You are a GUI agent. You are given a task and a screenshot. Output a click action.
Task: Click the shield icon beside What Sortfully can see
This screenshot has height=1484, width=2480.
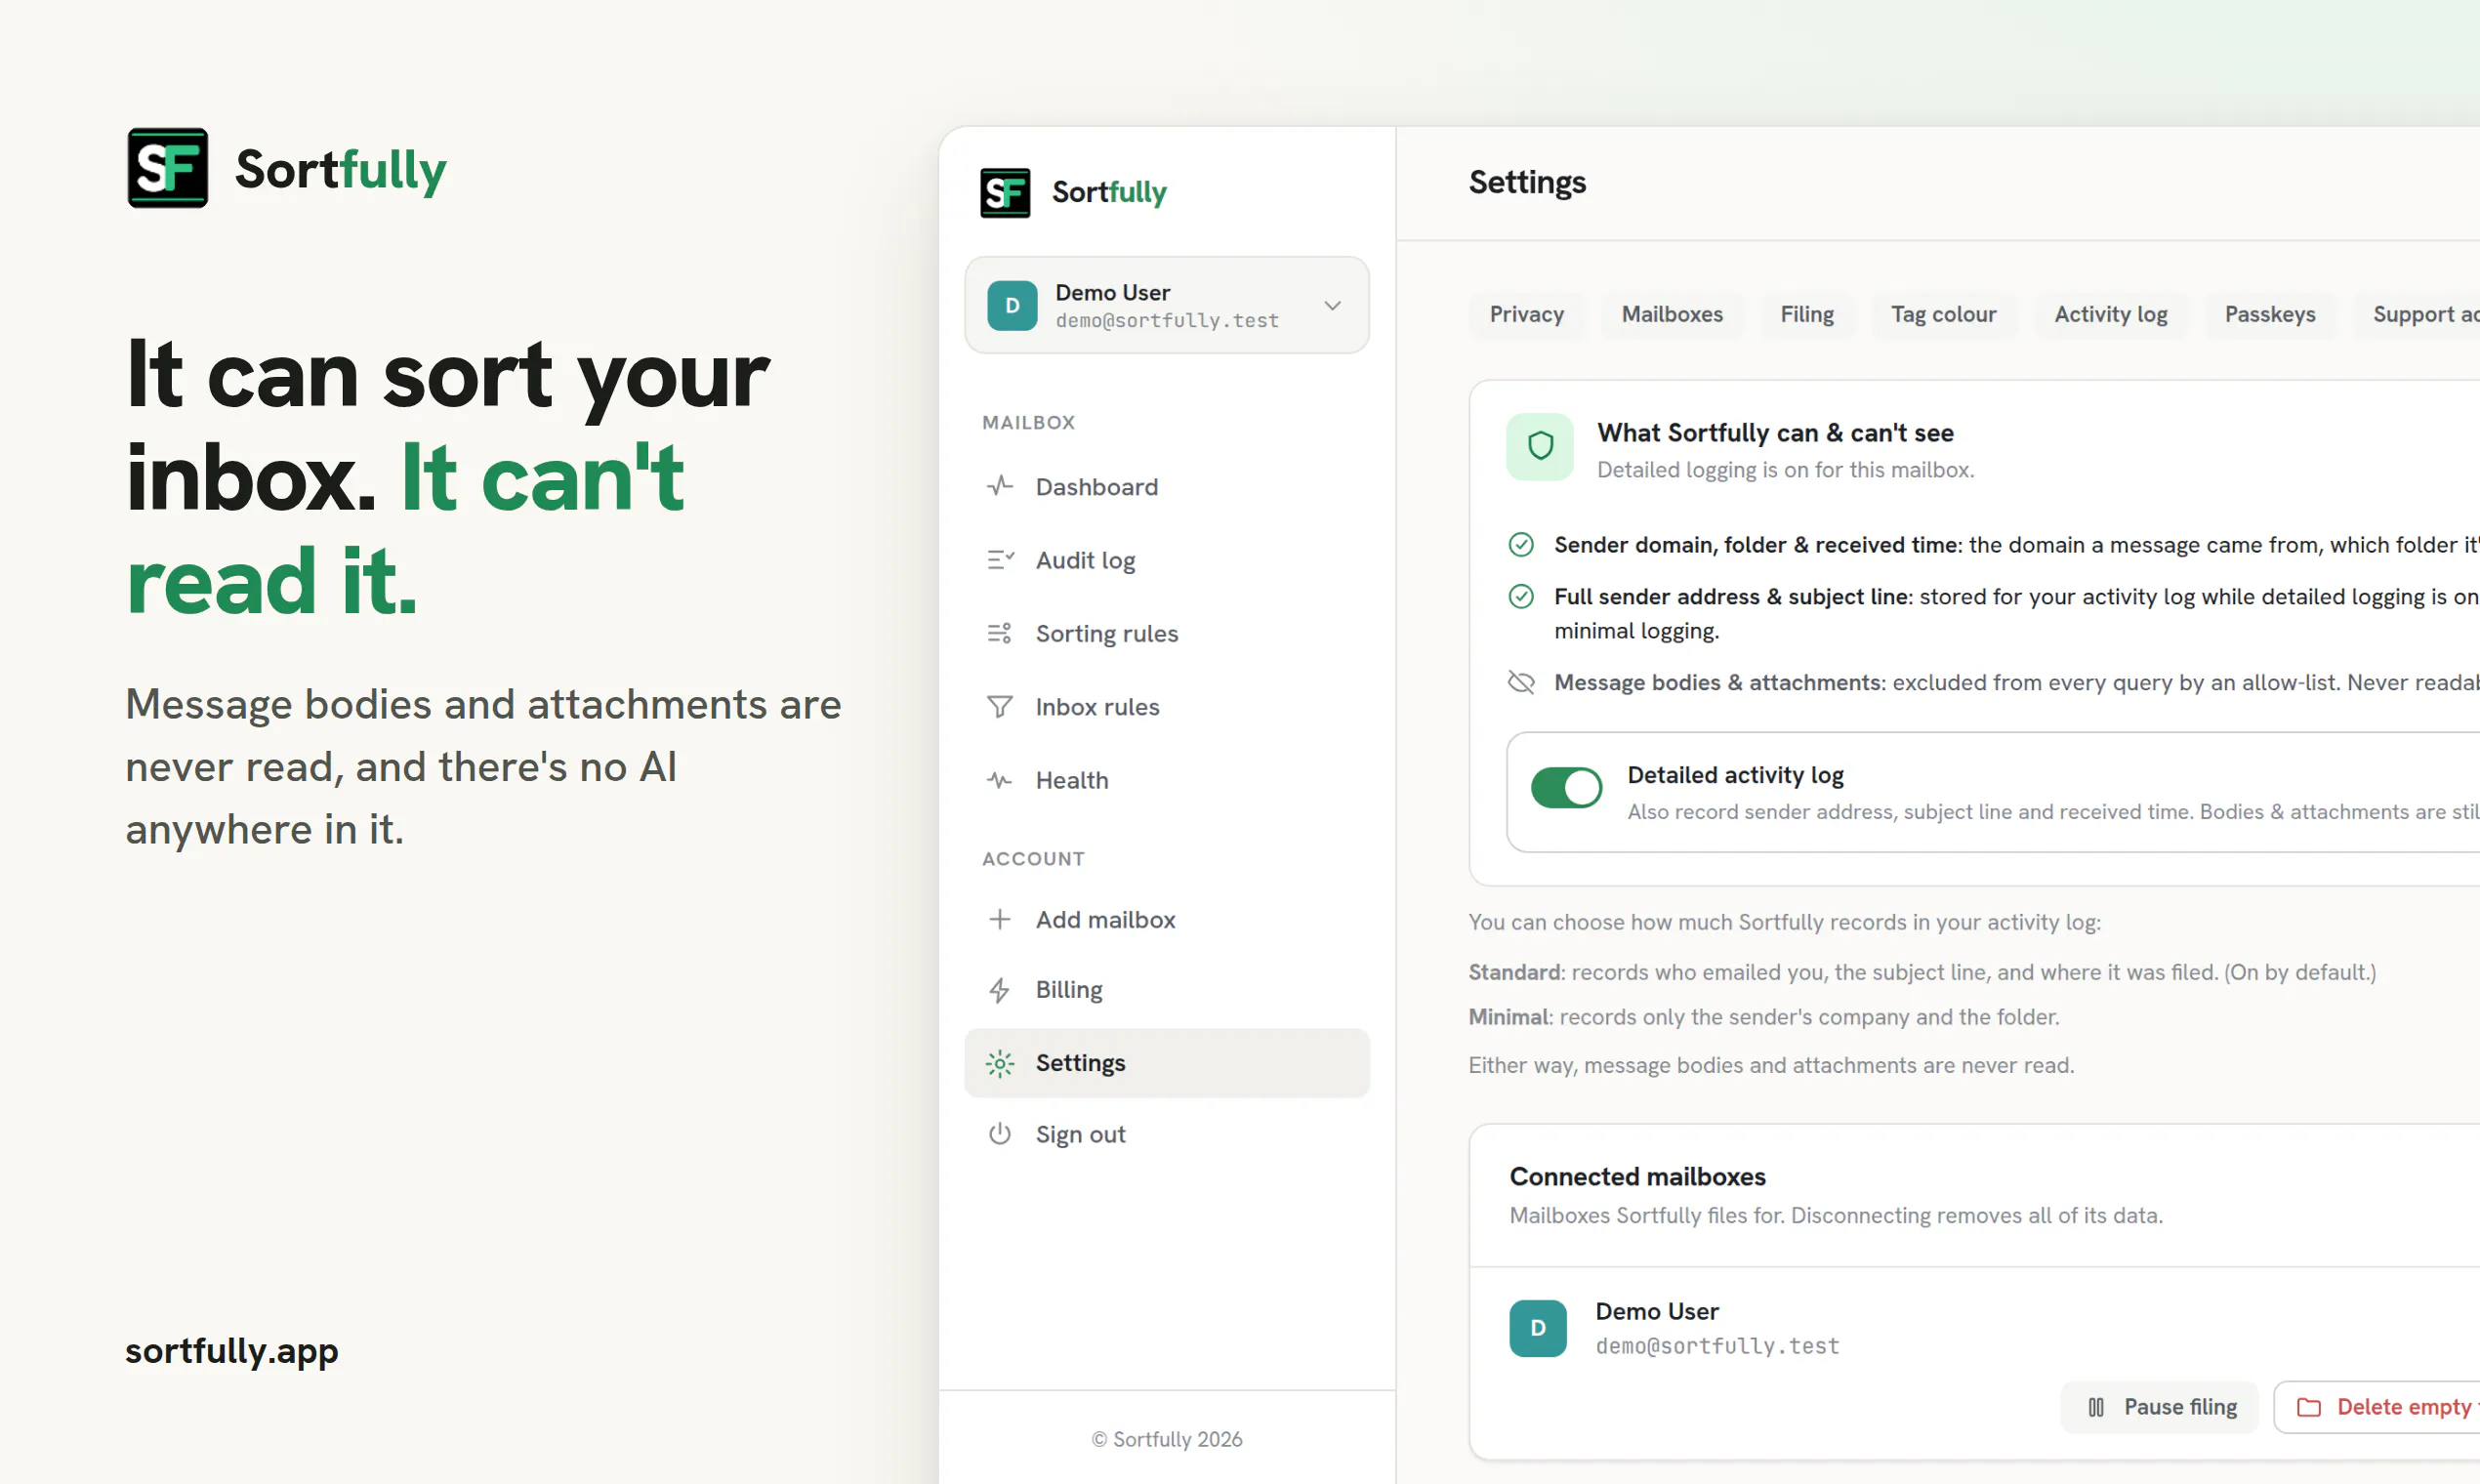click(1540, 447)
